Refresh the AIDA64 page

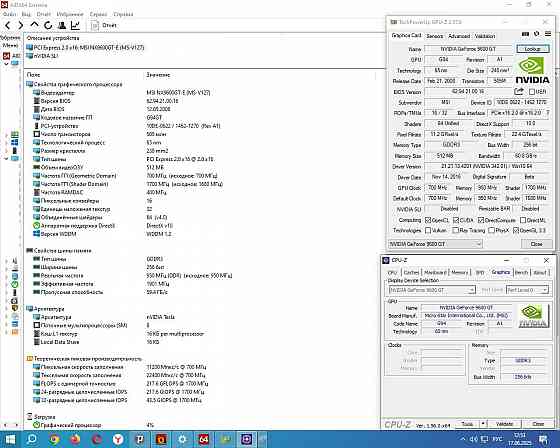pyautogui.click(x=48, y=25)
